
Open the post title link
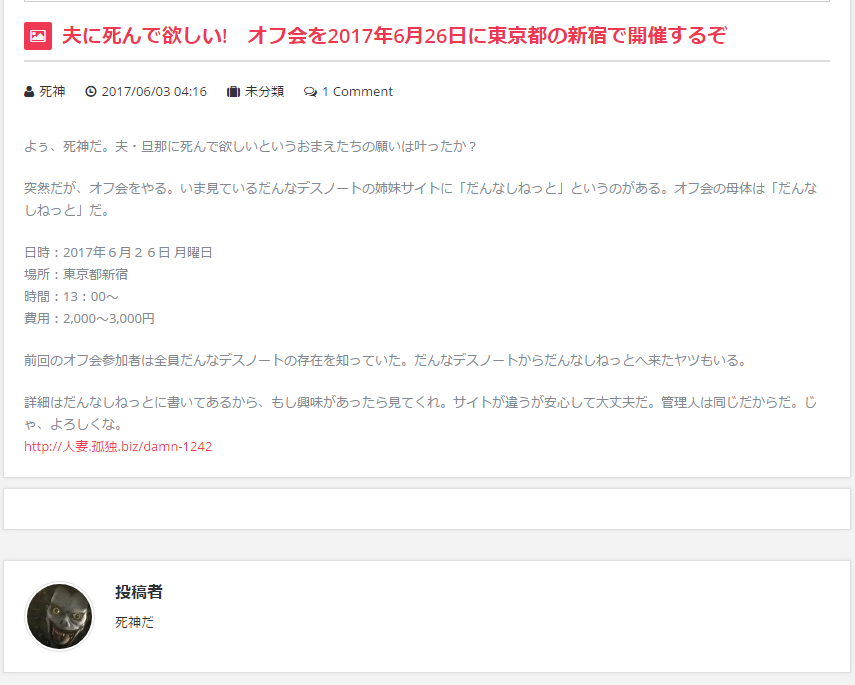(x=394, y=36)
